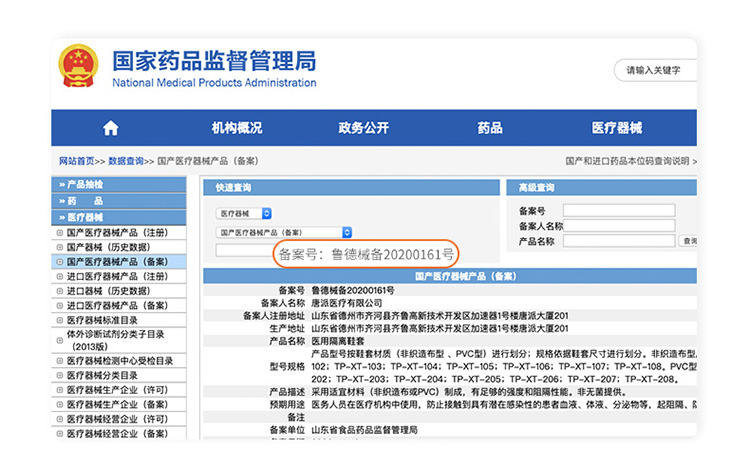Click the 数据查询 breadcrumb link
Image resolution: width=750 pixels, height=473 pixels.
click(x=126, y=160)
